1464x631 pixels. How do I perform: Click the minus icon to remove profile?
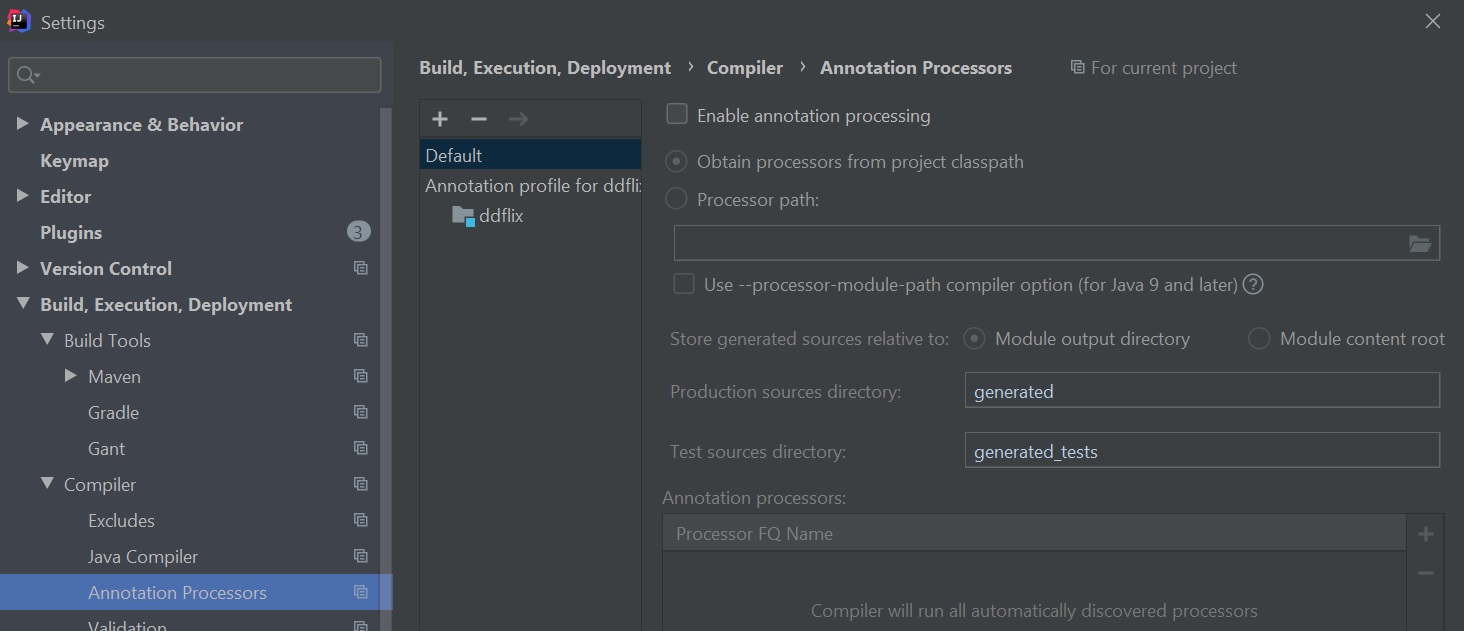click(x=479, y=119)
